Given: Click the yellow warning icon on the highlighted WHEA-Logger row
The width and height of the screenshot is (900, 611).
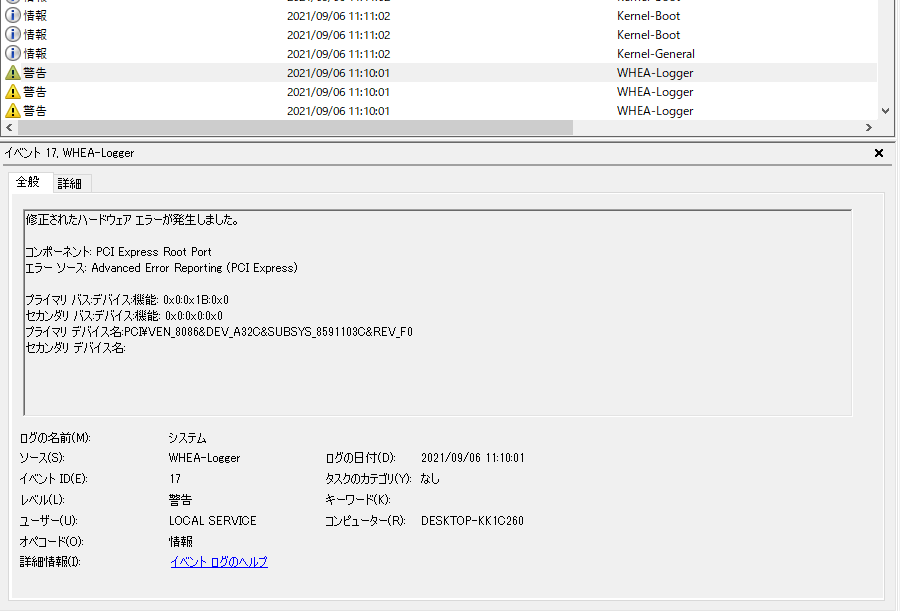Looking at the screenshot, I should click(x=13, y=72).
